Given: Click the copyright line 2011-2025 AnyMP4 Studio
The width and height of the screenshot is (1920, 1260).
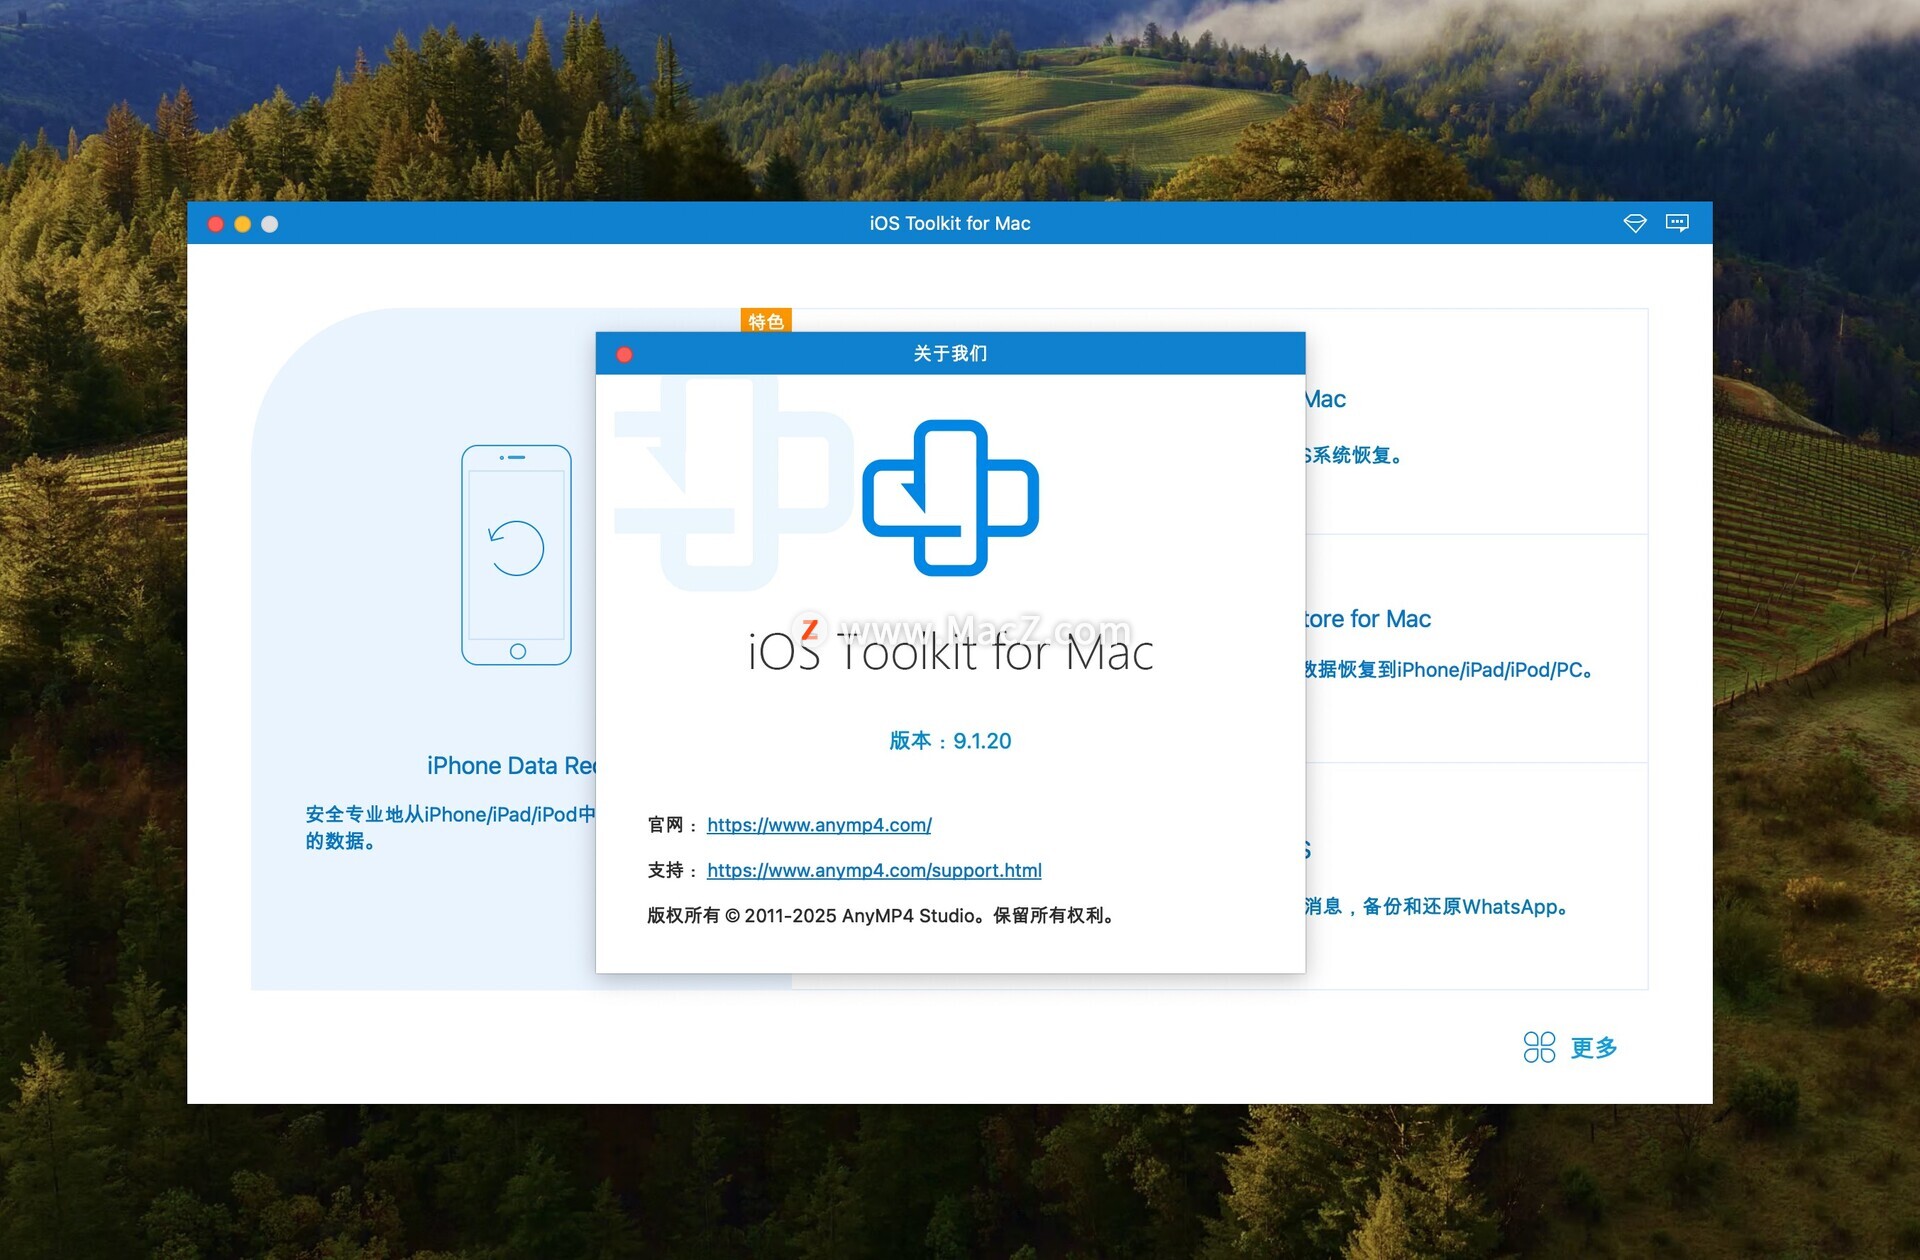Looking at the screenshot, I should 881,915.
